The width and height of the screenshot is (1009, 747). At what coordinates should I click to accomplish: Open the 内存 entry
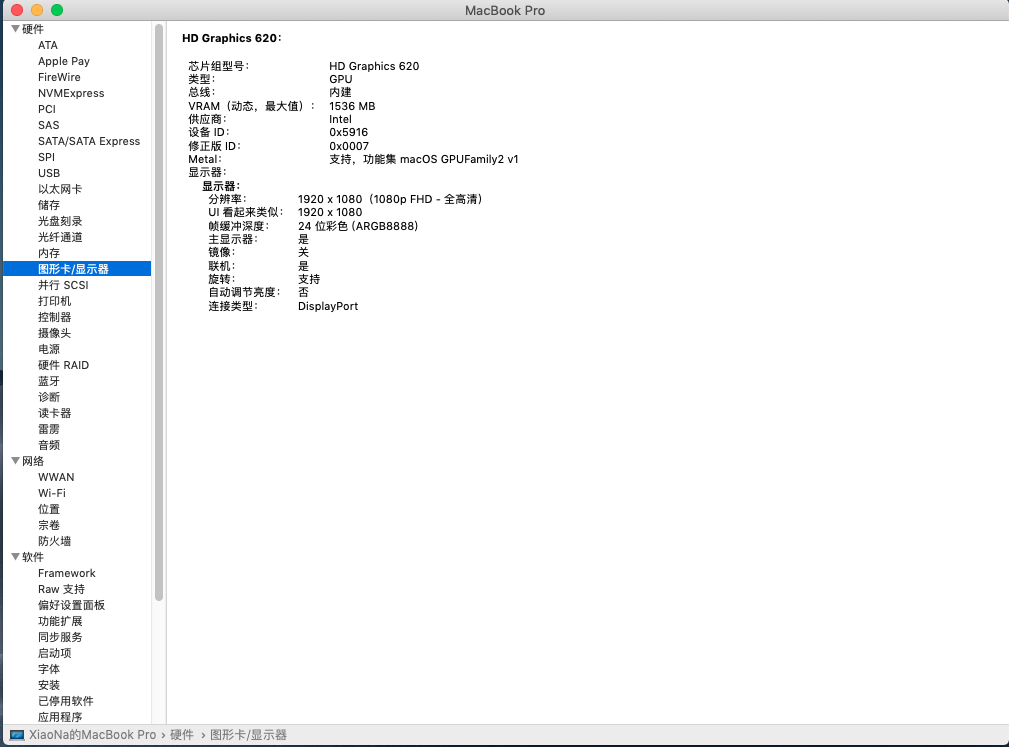pos(49,253)
